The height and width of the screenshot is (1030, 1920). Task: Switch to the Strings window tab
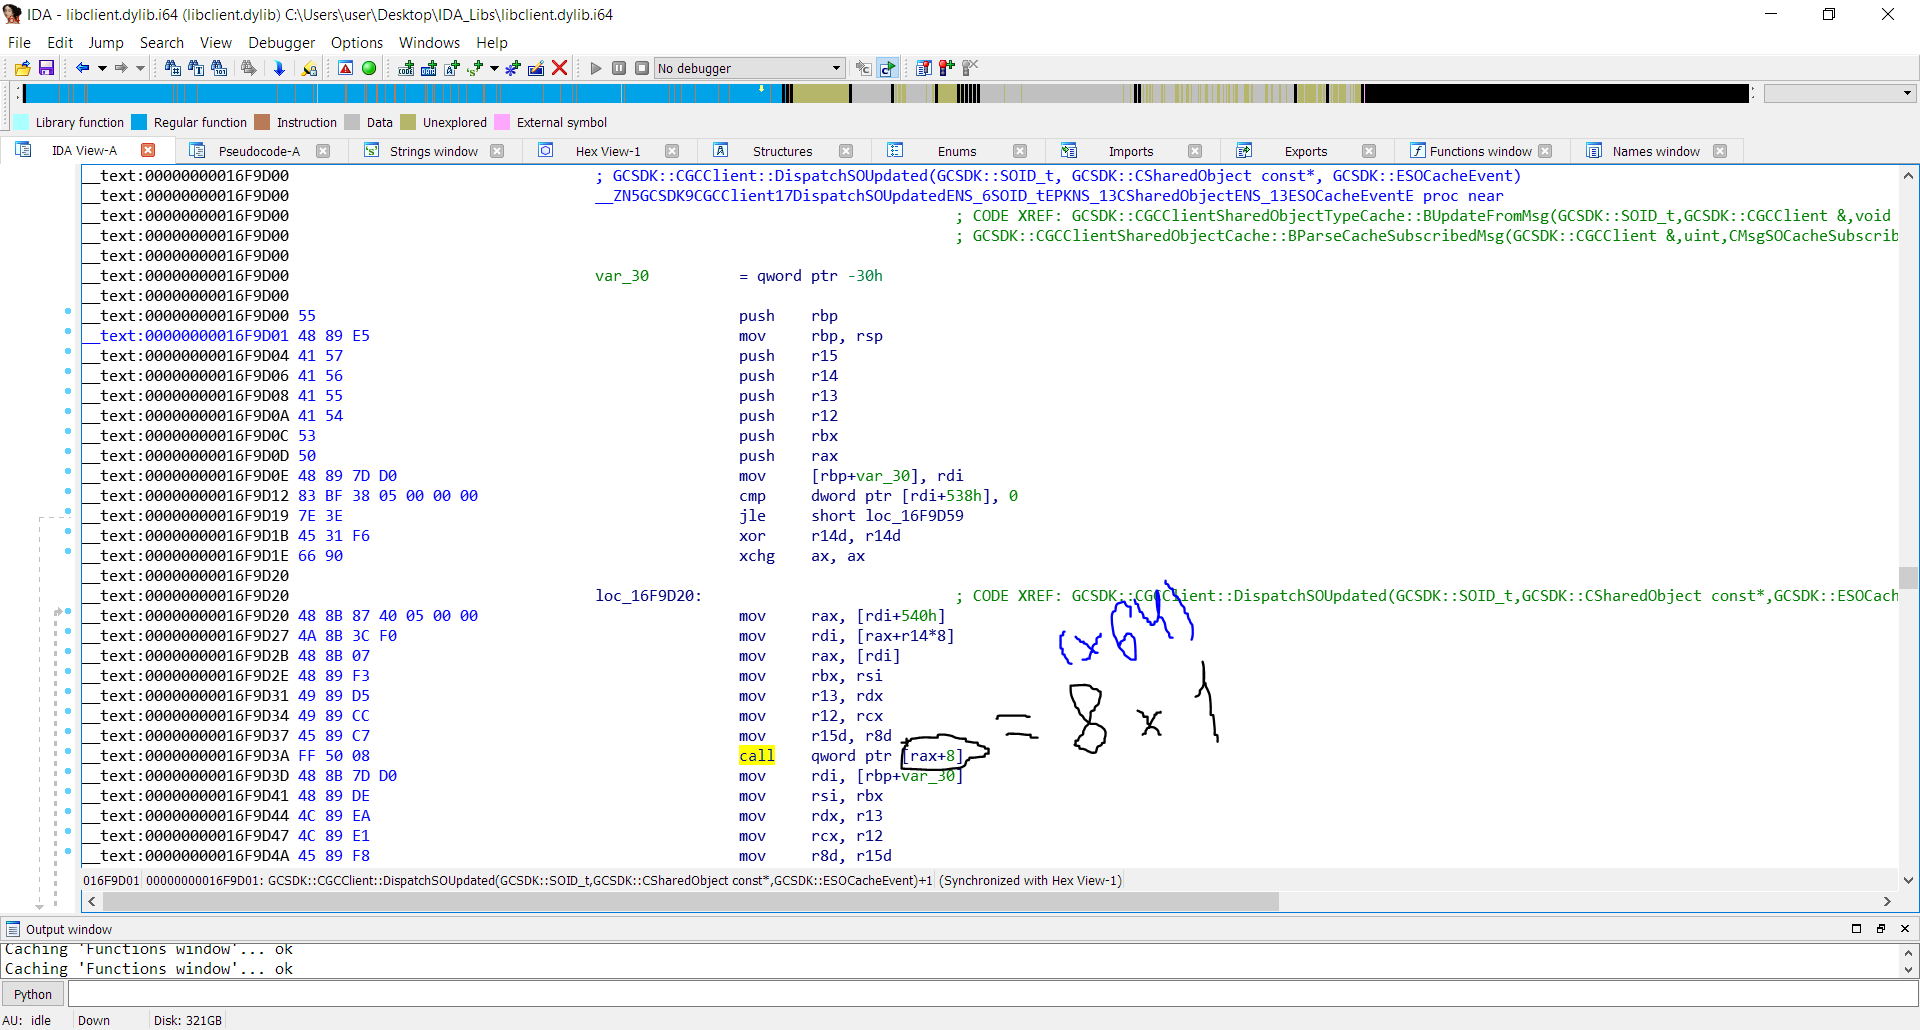pos(433,151)
